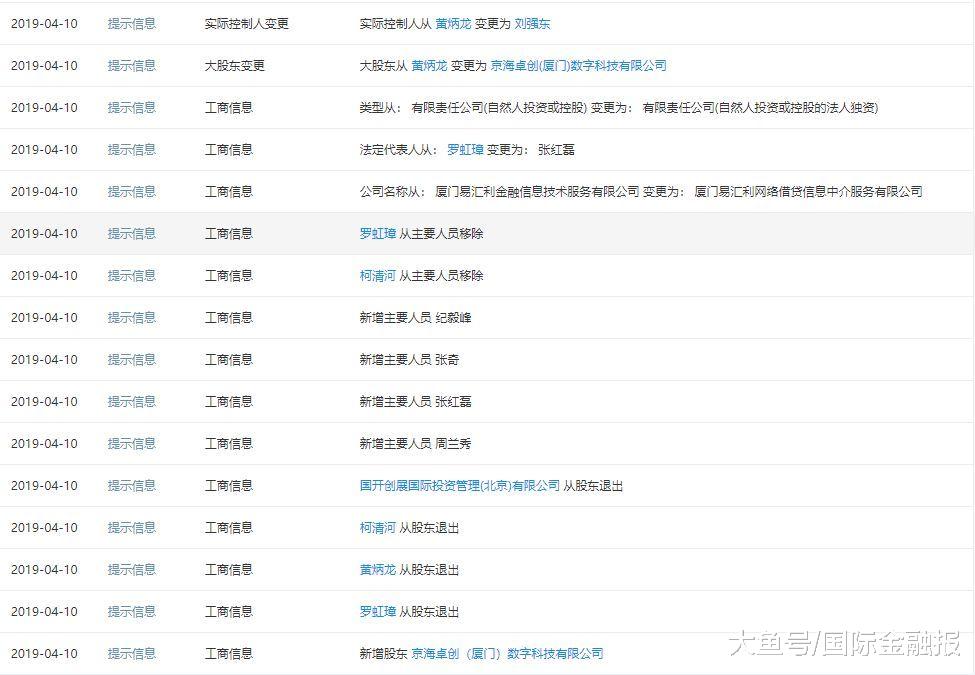Screen dimensions: 975x675
Task: Click 提示信息 in the 大股东变更 row
Action: [x=132, y=65]
